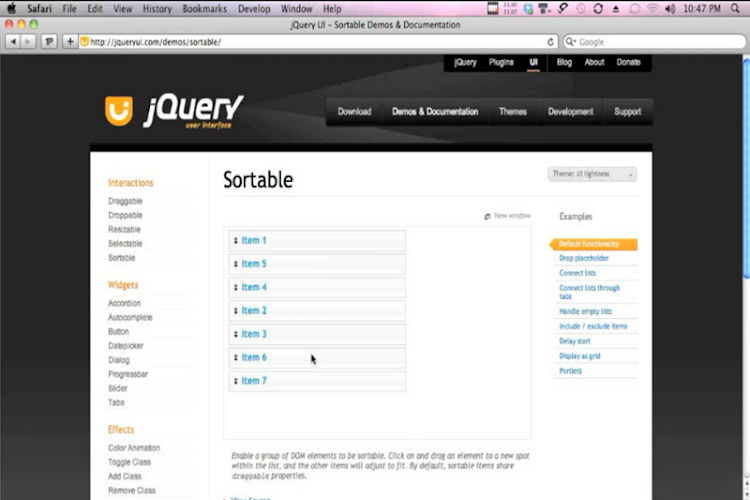This screenshot has width=750, height=500.
Task: Click the Apple menu logo
Action: [11, 8]
